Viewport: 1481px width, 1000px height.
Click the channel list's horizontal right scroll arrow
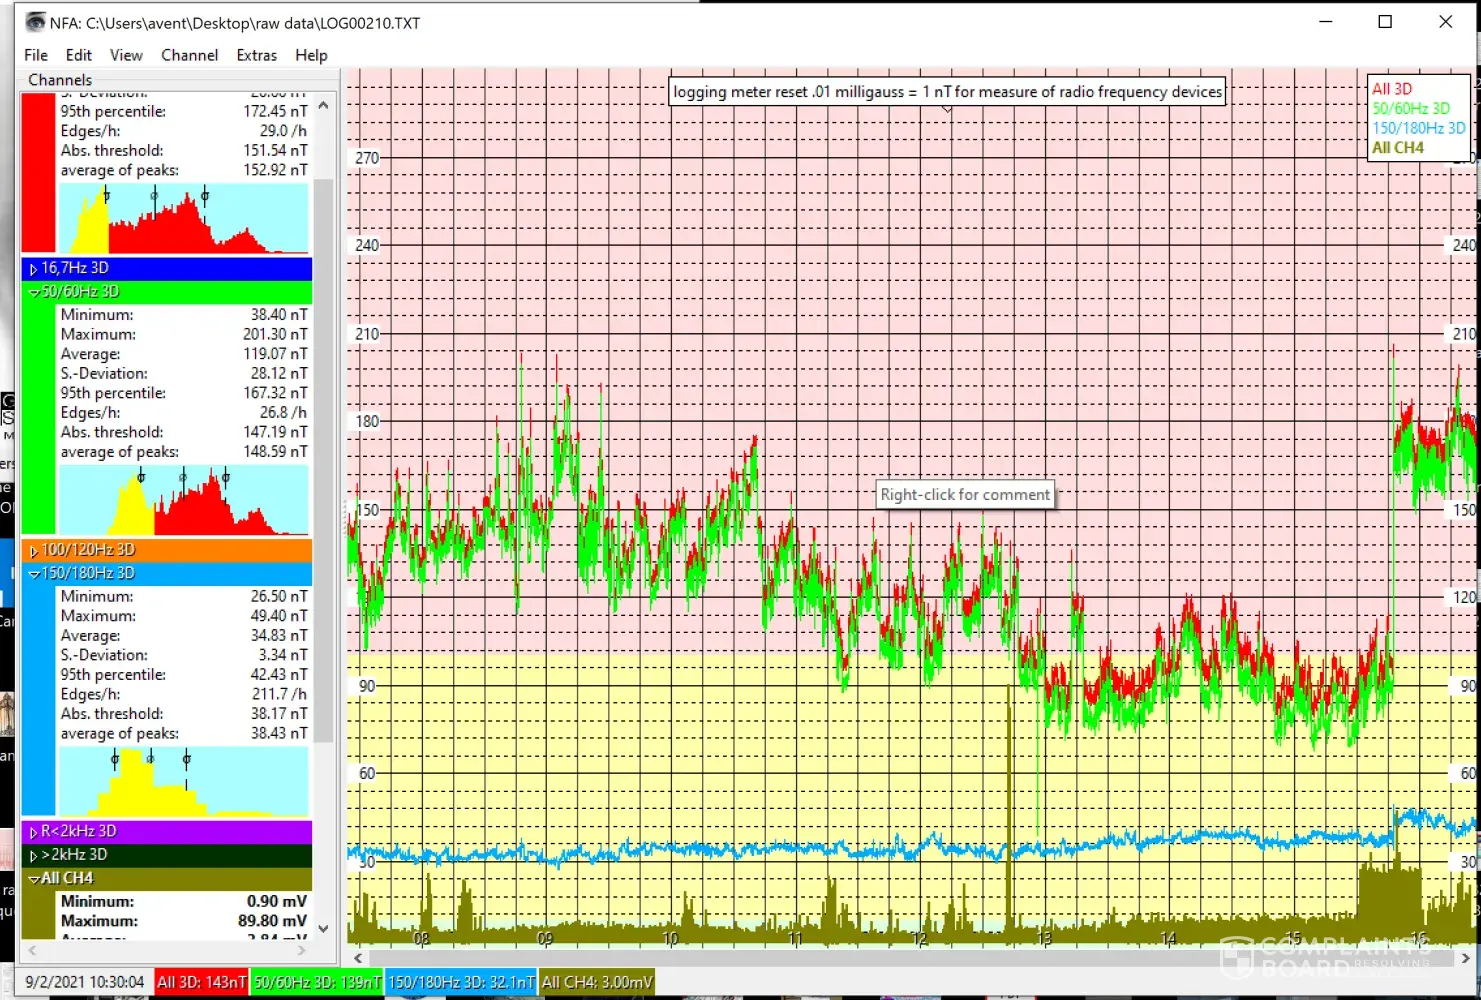(x=302, y=951)
